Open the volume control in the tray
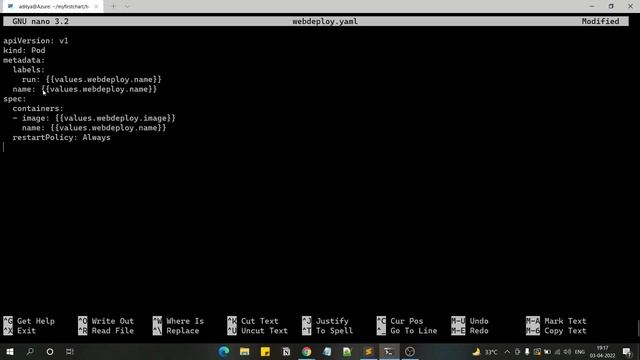640x360 pixels. pos(567,352)
